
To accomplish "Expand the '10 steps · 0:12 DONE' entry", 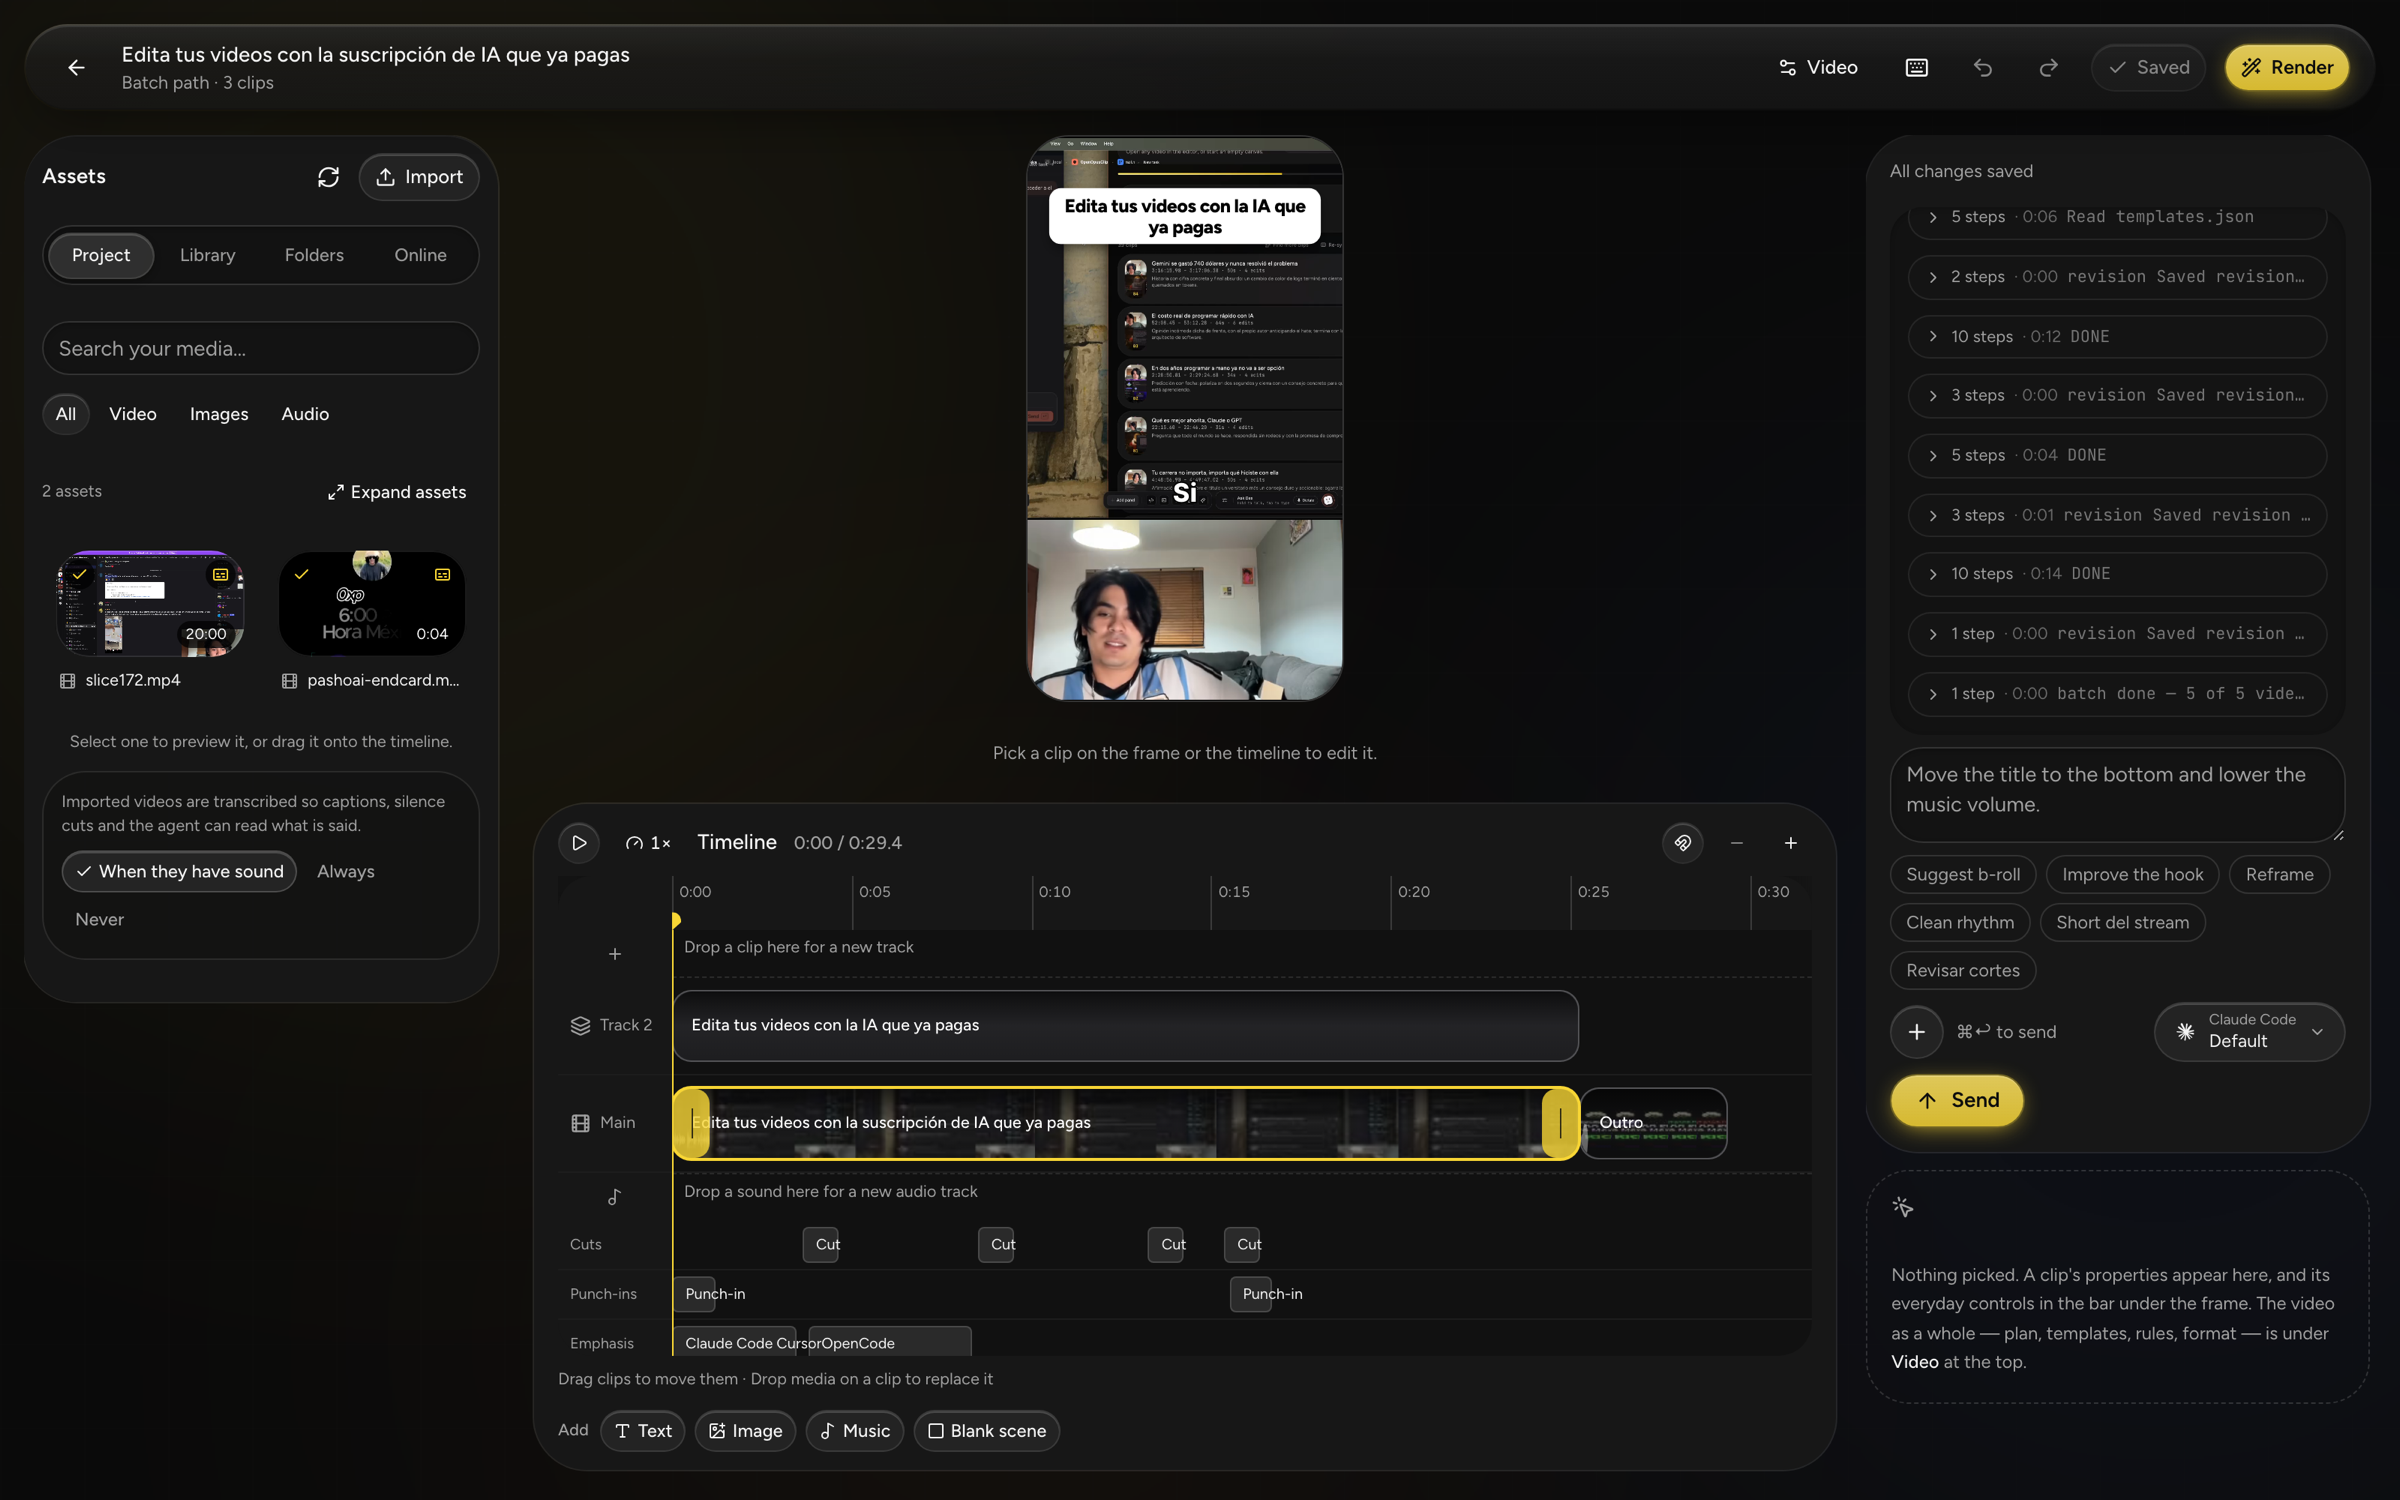I will click(x=2116, y=336).
